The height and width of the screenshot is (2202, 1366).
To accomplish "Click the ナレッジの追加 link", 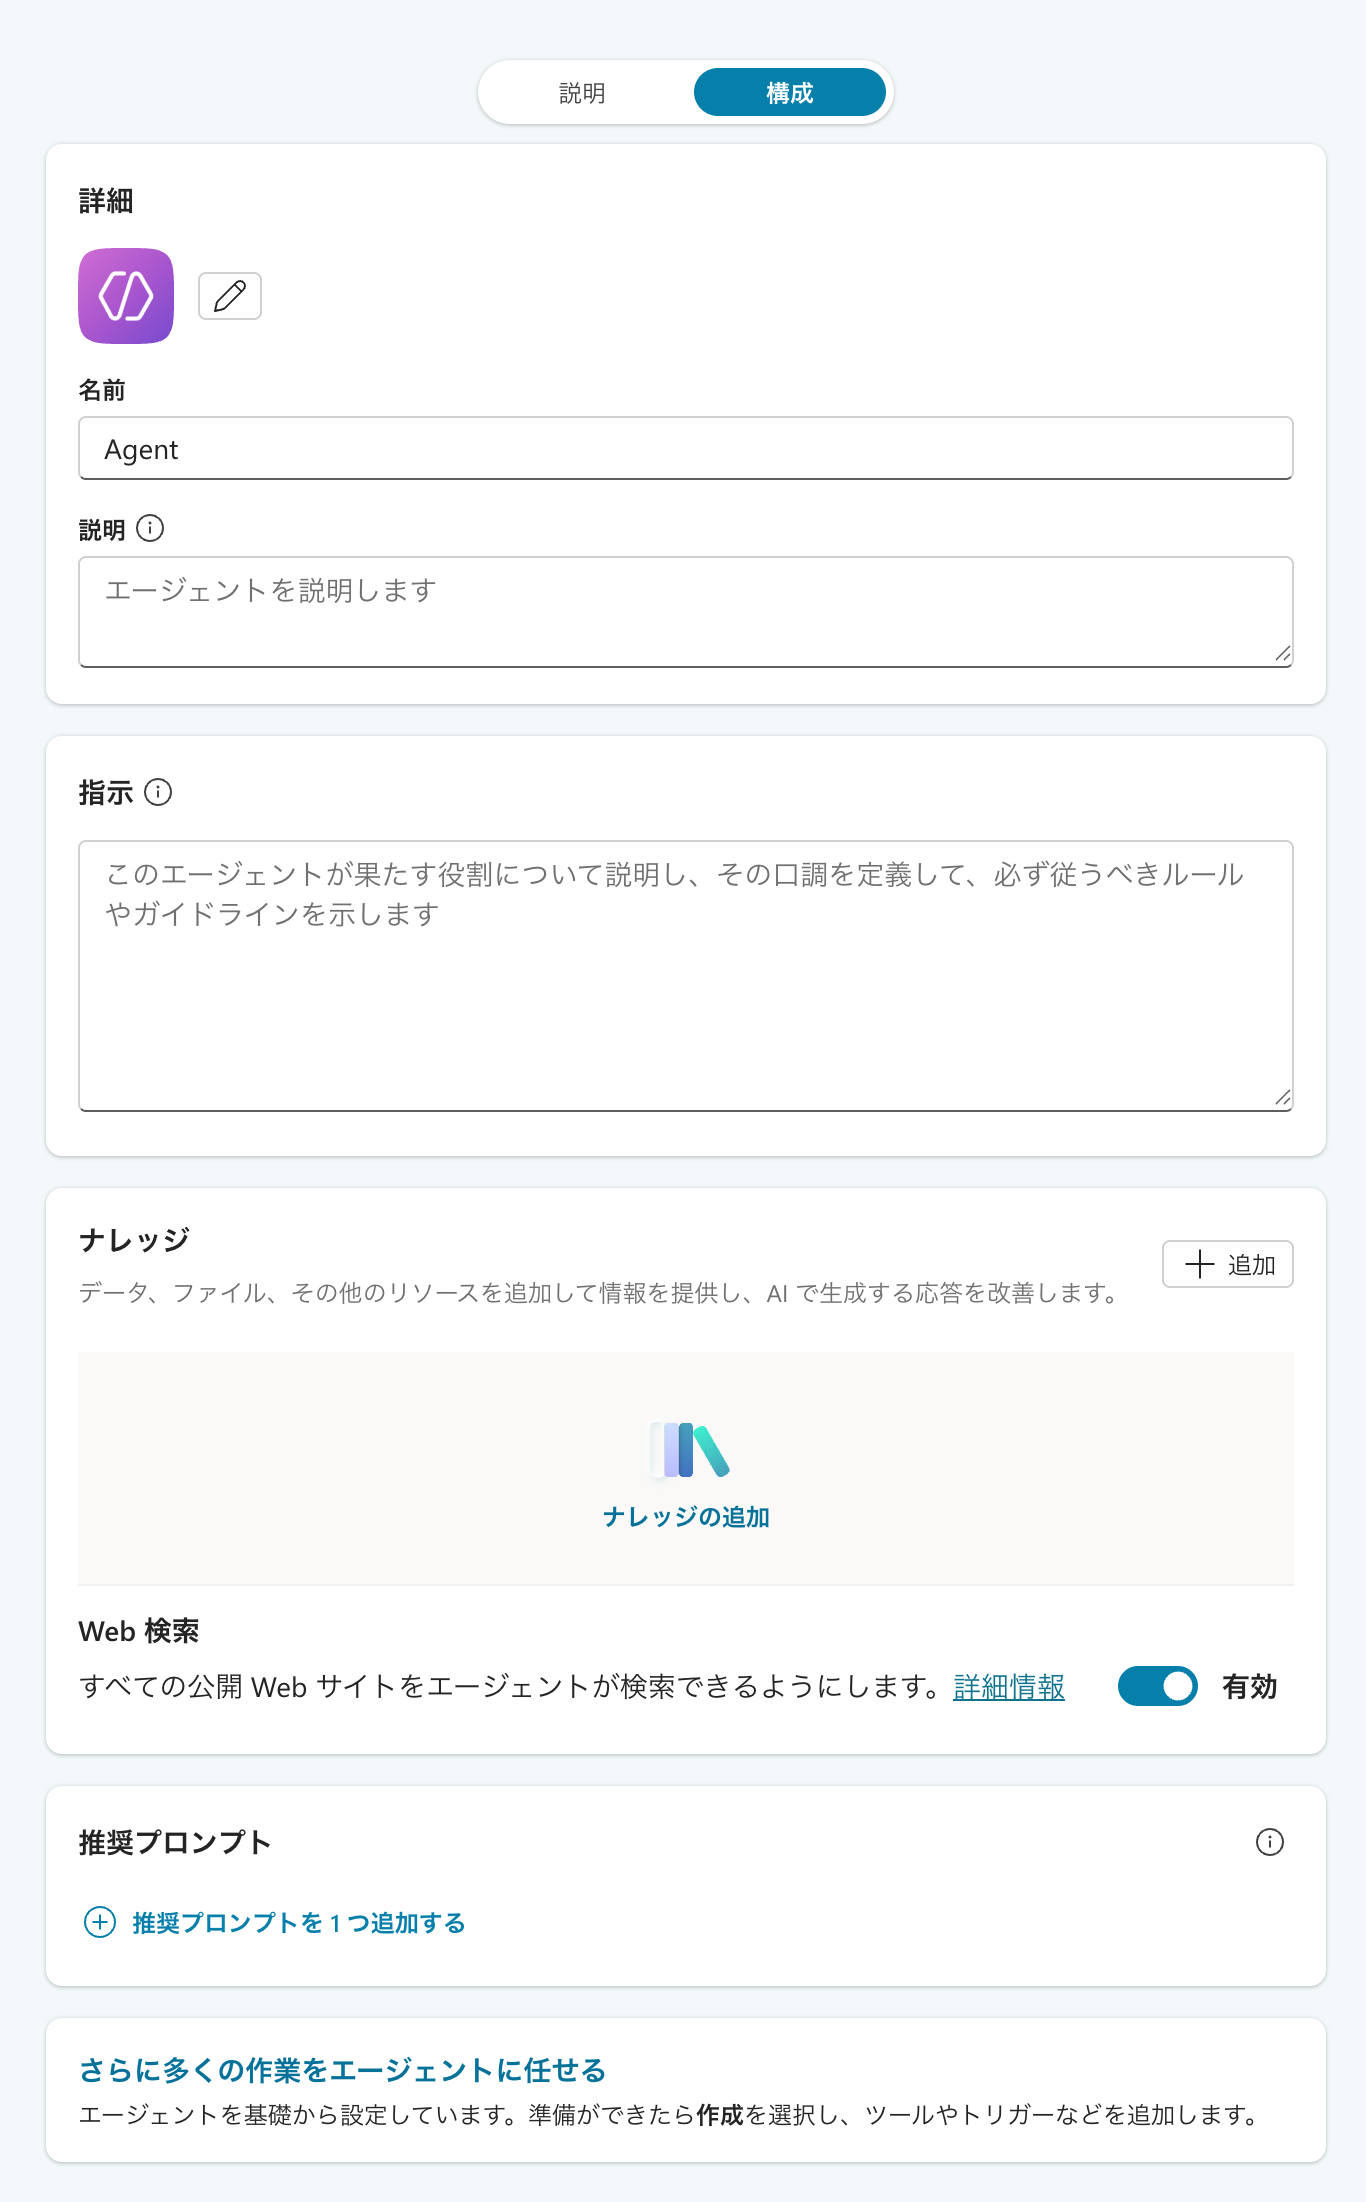I will point(686,1517).
